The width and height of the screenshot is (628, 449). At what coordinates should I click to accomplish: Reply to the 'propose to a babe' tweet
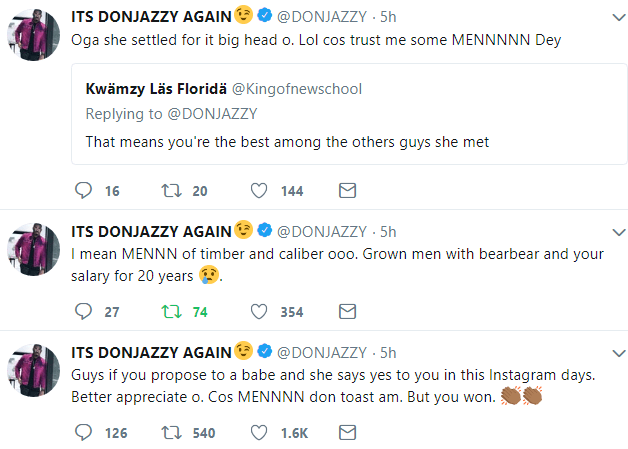click(x=84, y=432)
